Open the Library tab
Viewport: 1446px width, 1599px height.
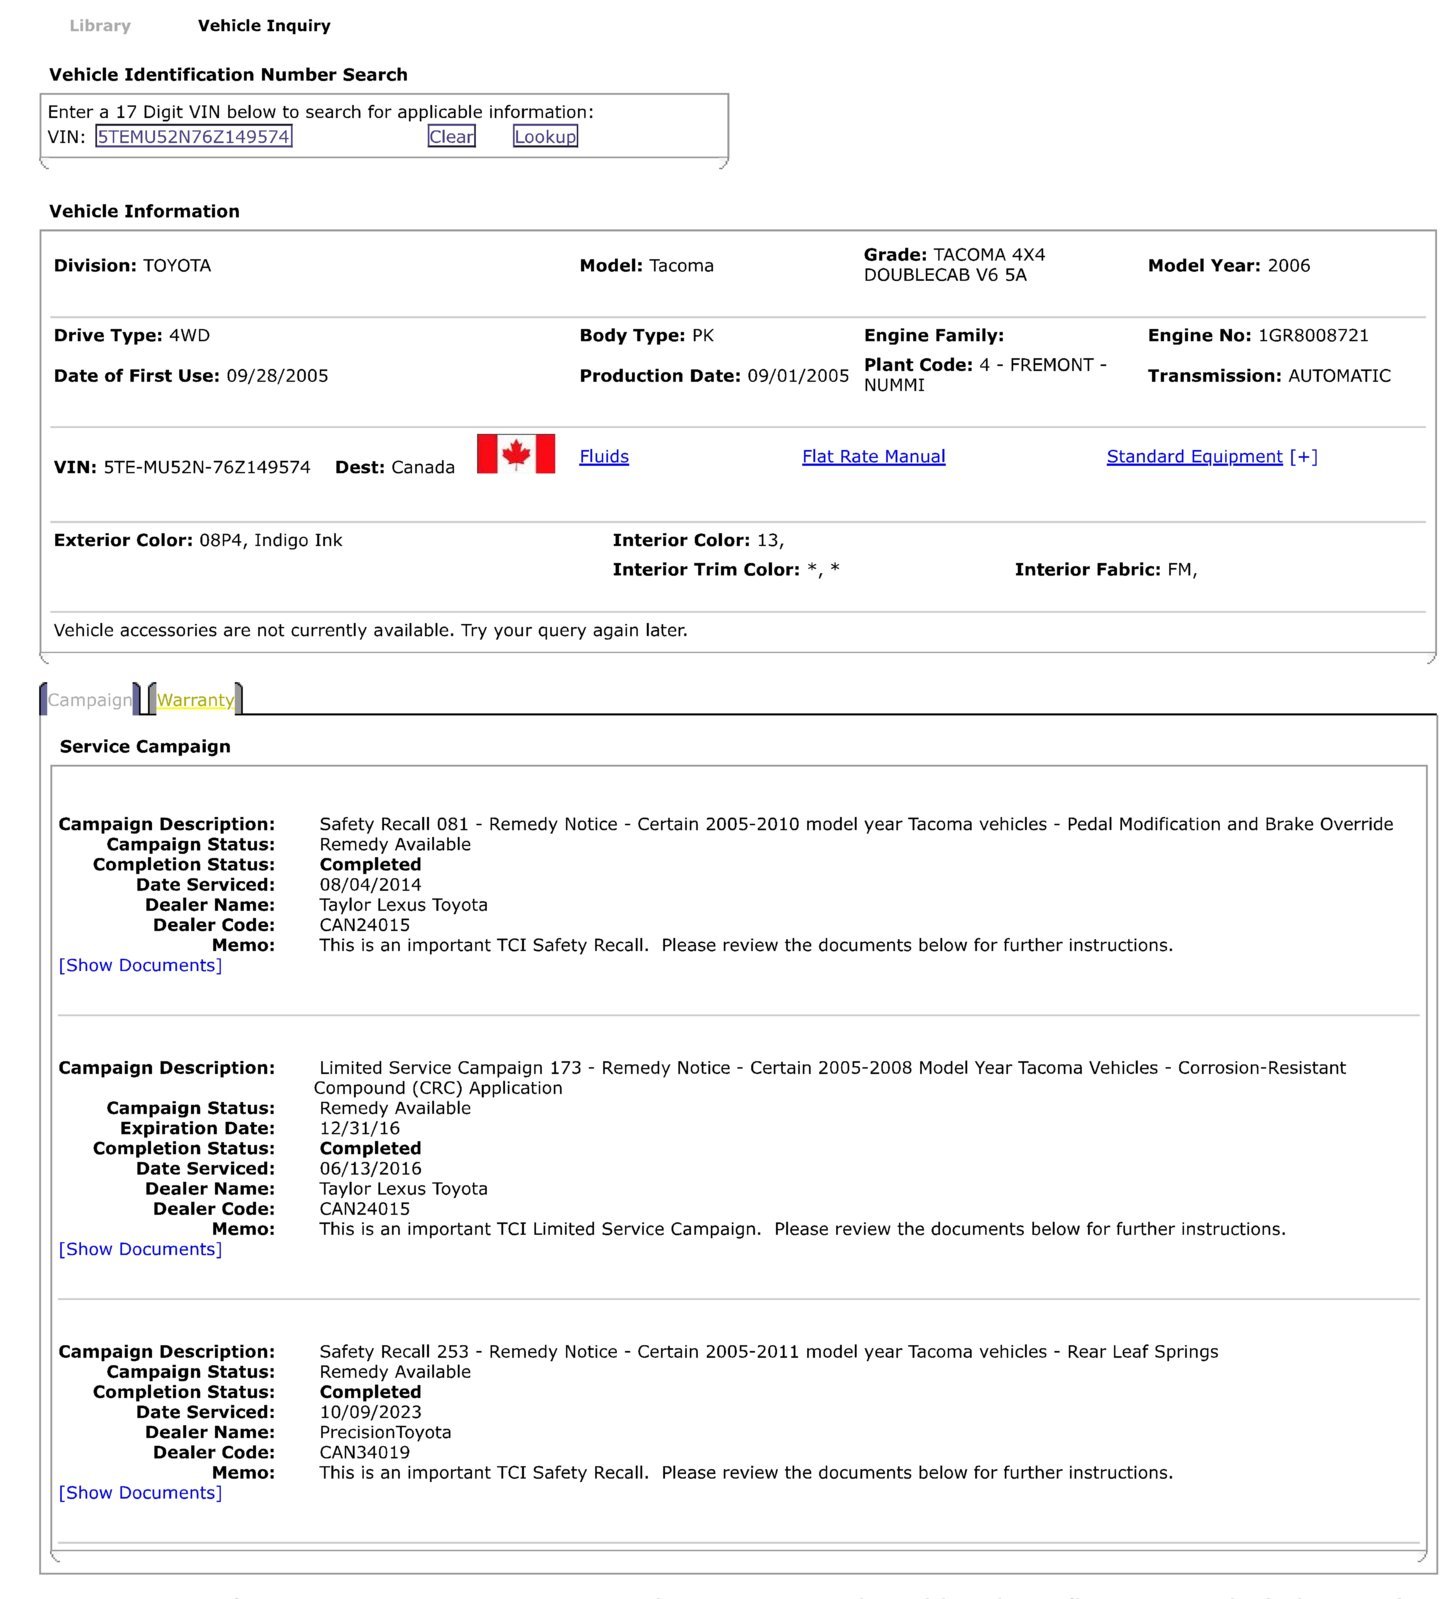(100, 26)
